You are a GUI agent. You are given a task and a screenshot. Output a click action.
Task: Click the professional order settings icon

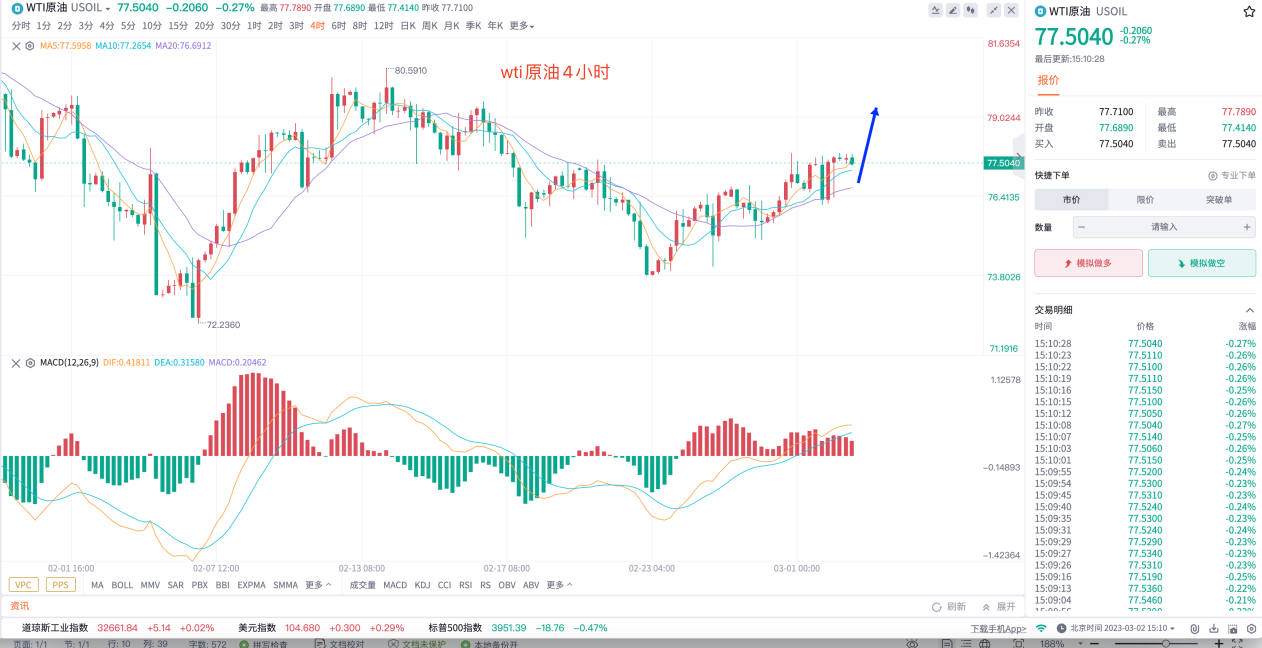pos(1212,175)
